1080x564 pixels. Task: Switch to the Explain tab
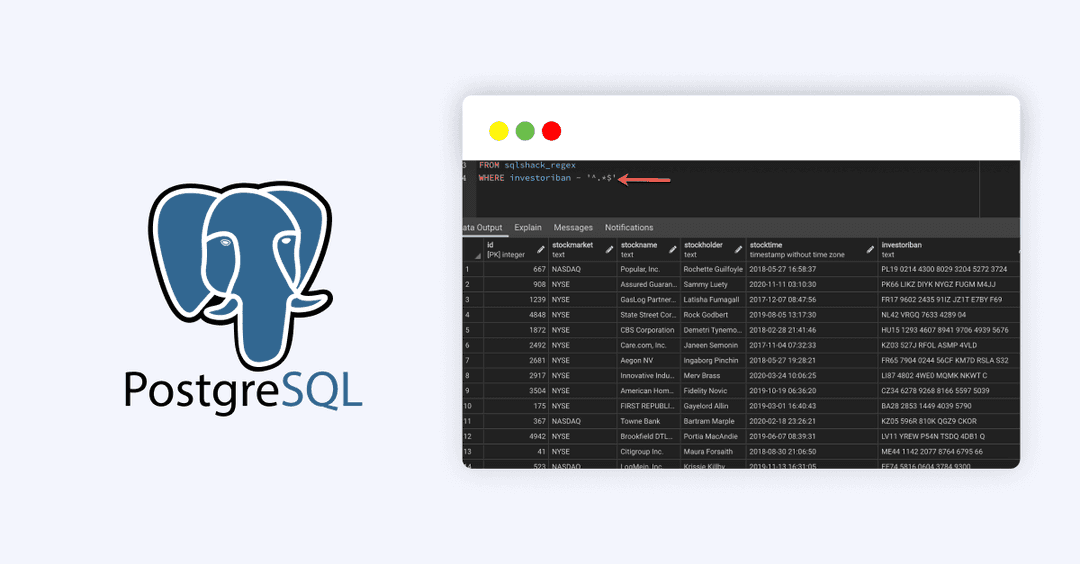(528, 228)
